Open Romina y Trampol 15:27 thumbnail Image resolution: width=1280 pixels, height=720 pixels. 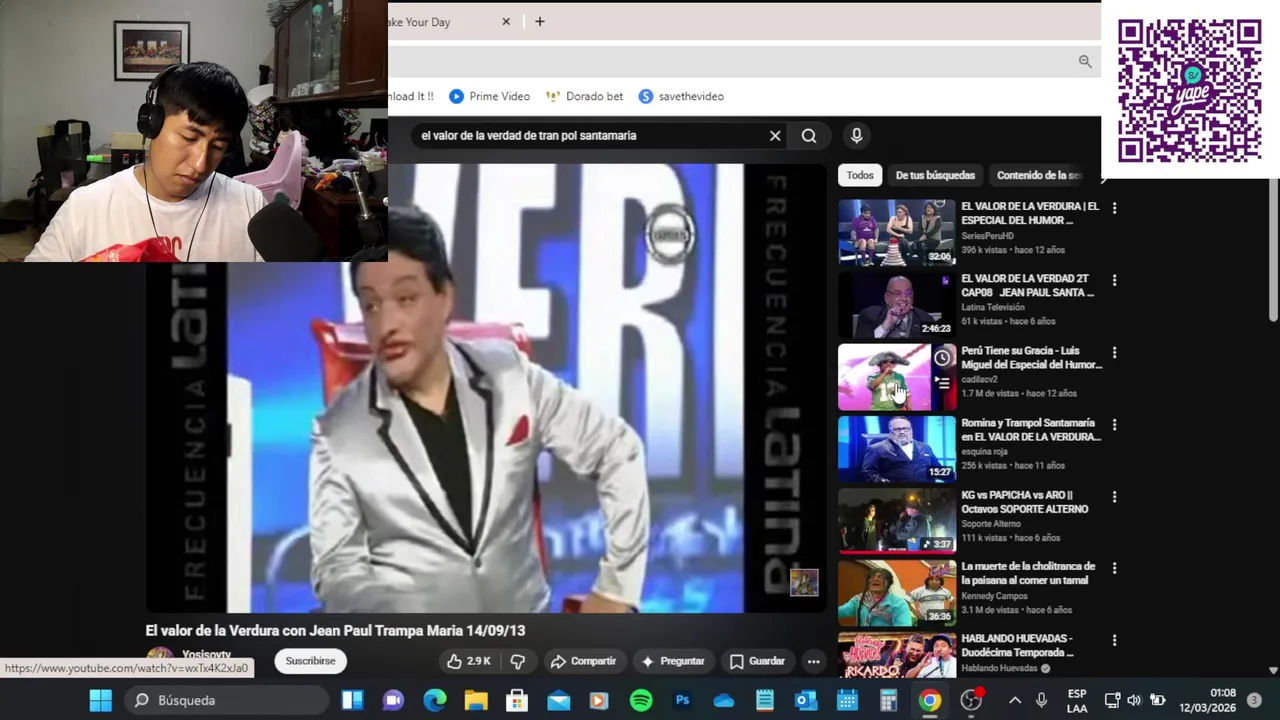(x=896, y=448)
